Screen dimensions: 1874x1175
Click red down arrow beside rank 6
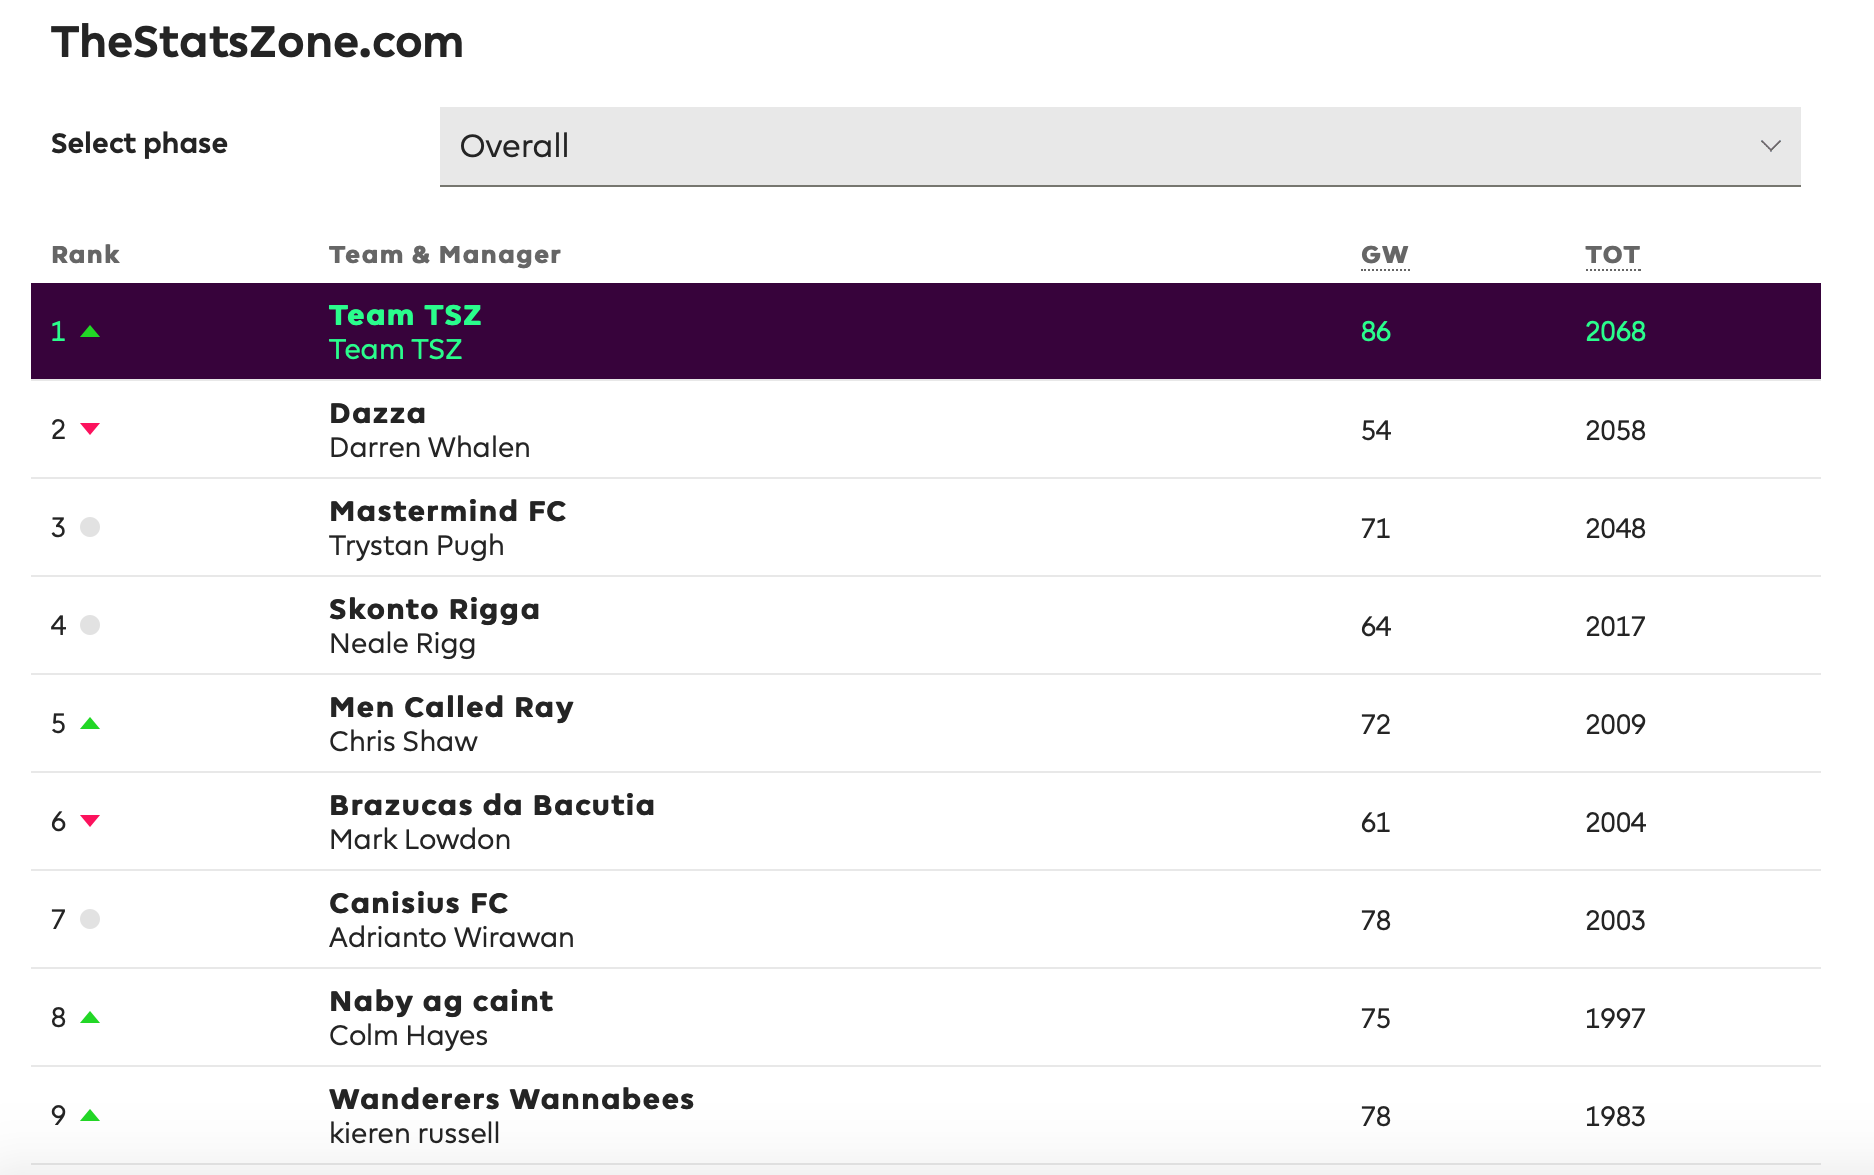90,821
